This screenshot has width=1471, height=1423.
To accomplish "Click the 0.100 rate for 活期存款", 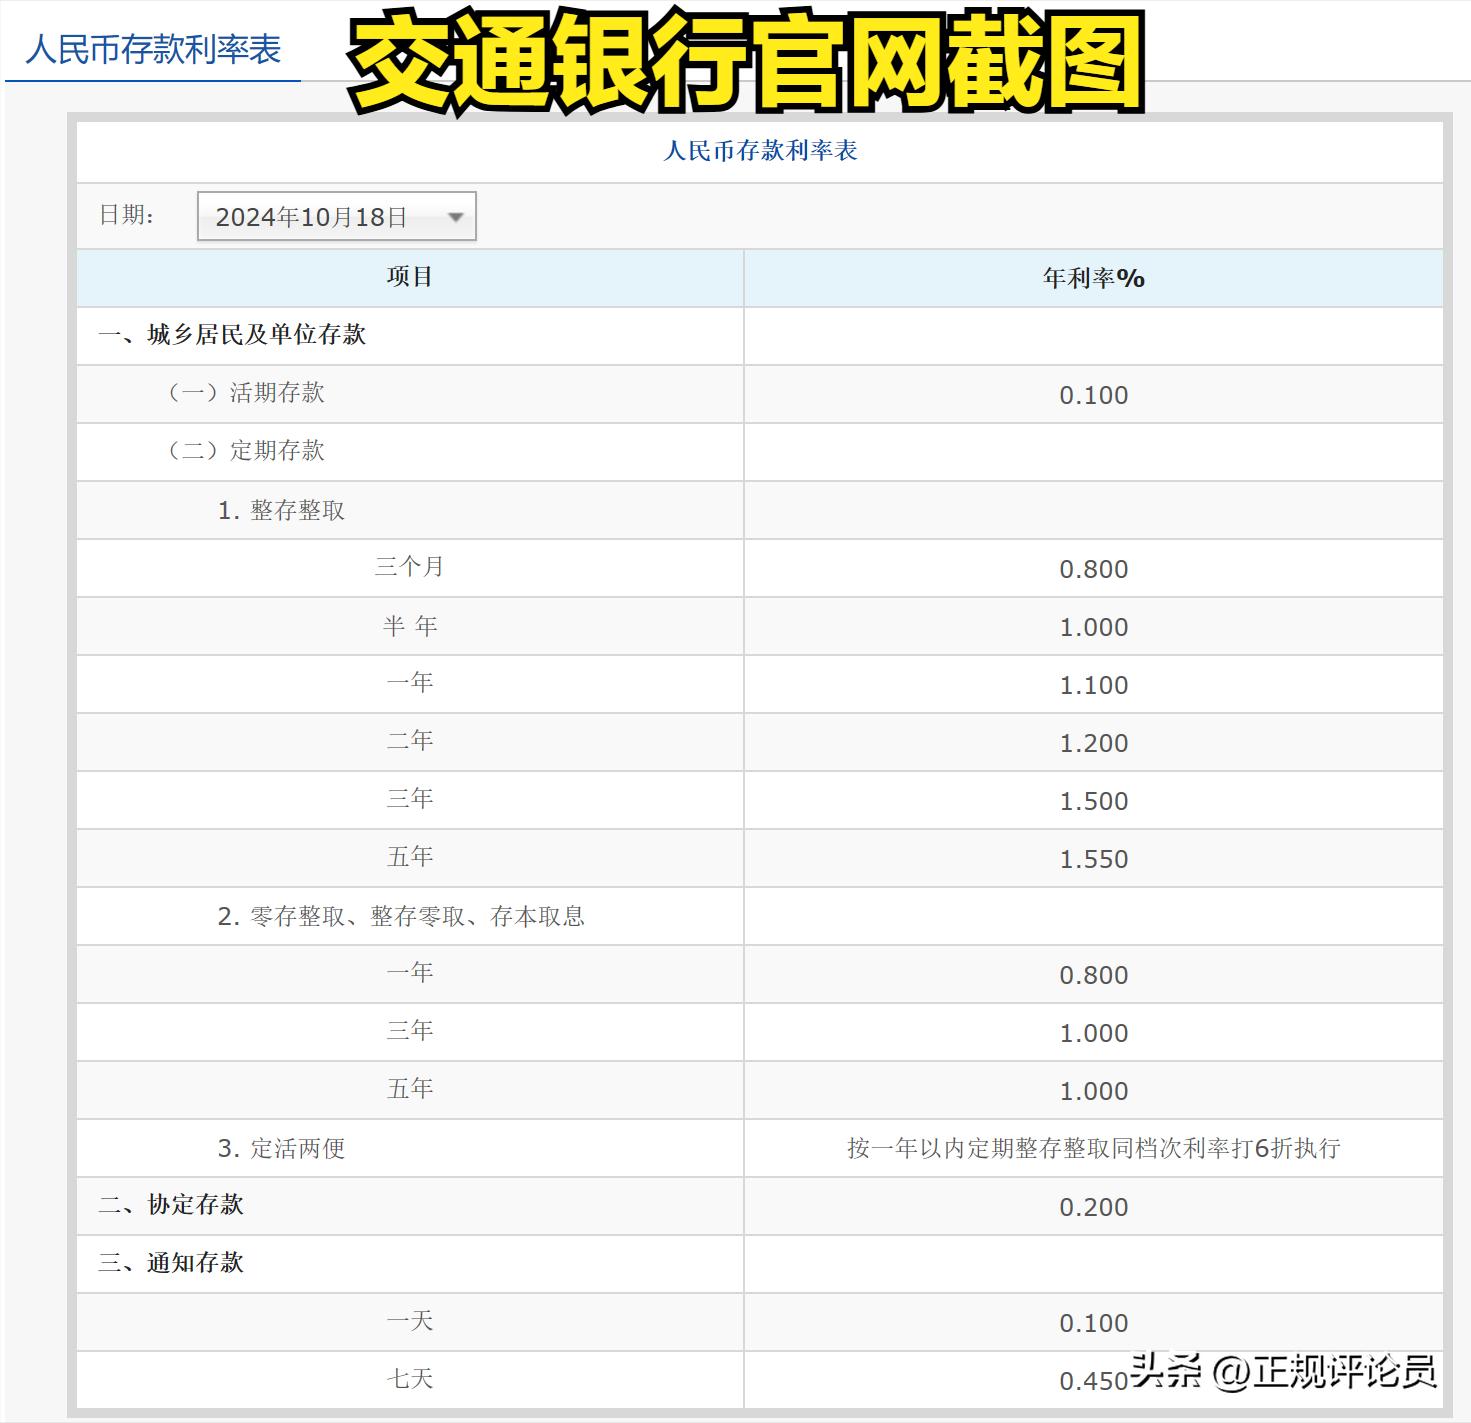I will click(1093, 395).
